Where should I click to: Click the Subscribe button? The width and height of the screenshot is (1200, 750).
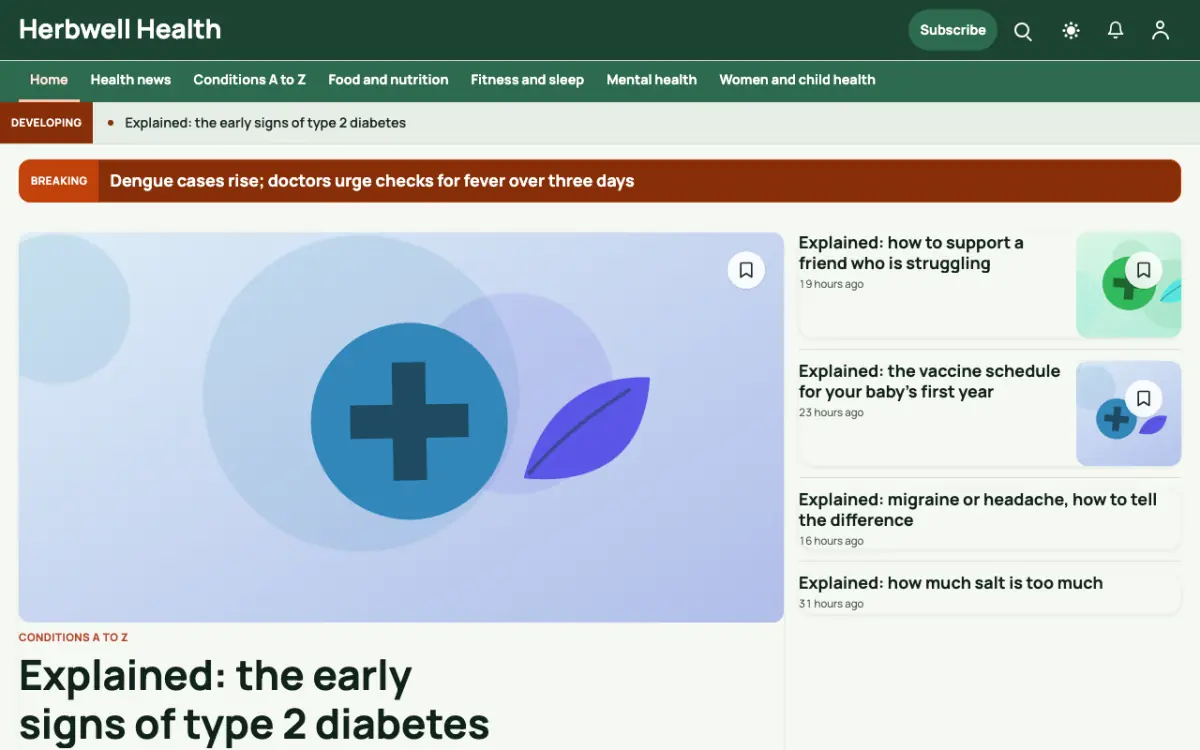click(953, 30)
